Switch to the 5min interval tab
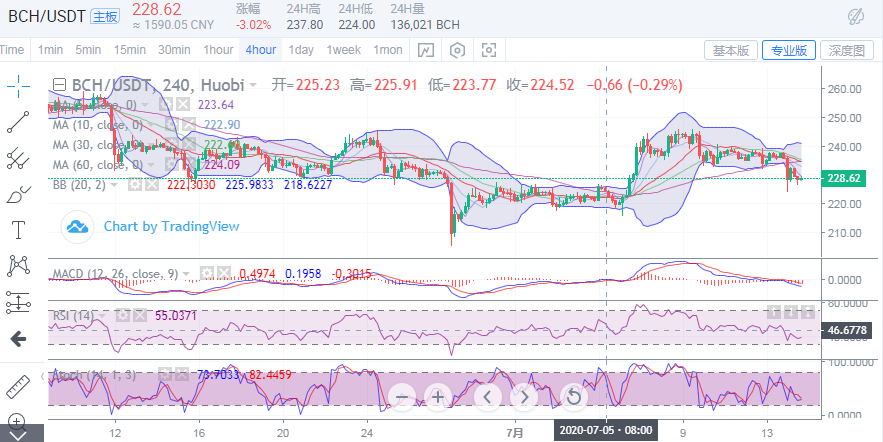 click(88, 50)
